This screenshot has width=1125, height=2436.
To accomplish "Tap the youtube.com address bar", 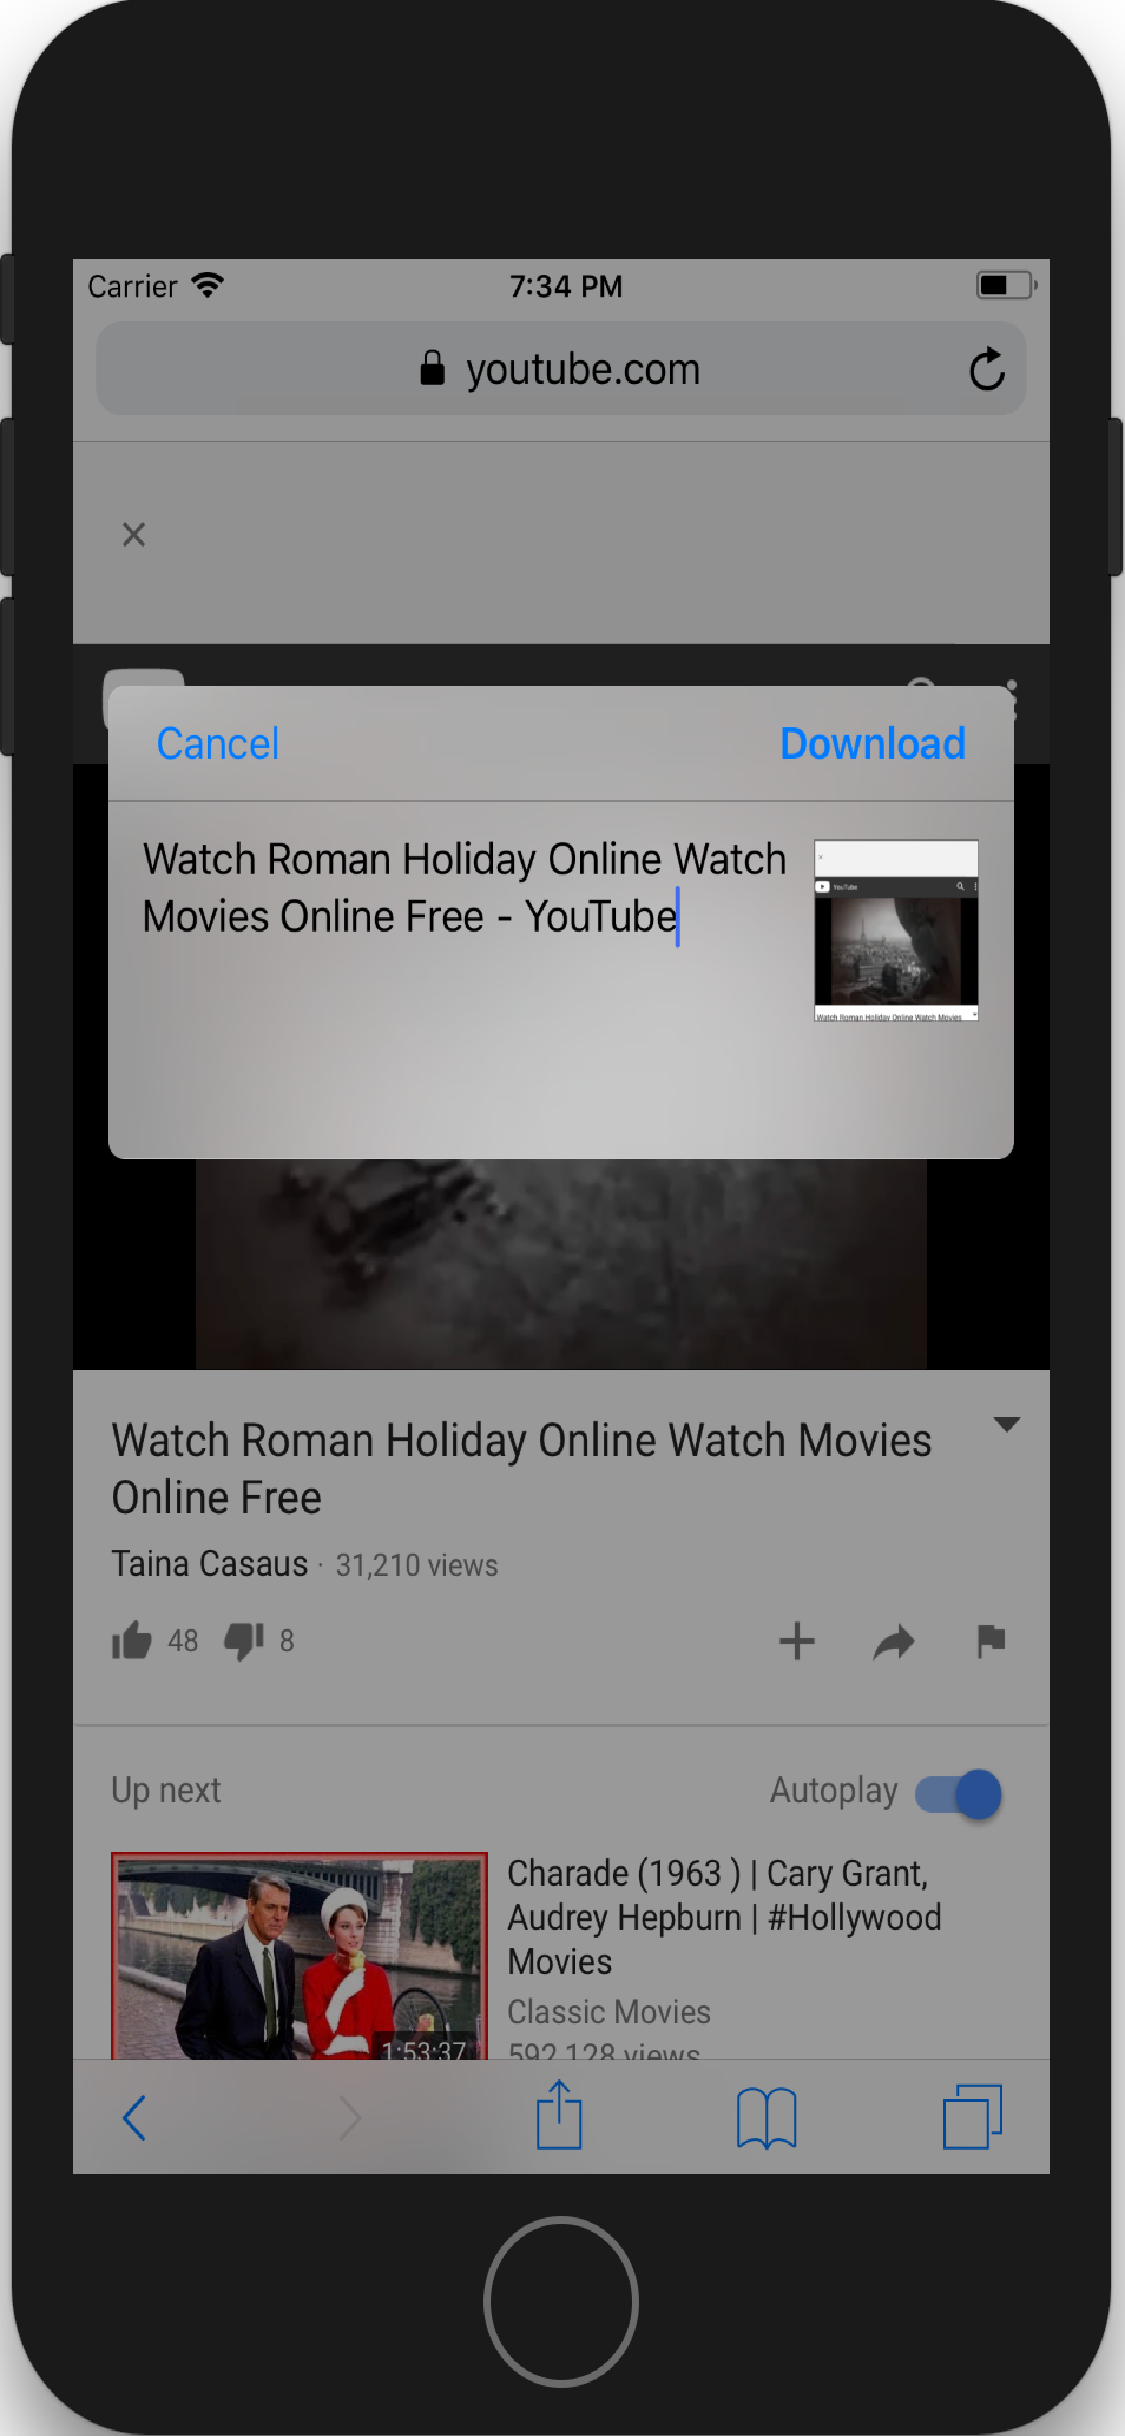I will (561, 369).
